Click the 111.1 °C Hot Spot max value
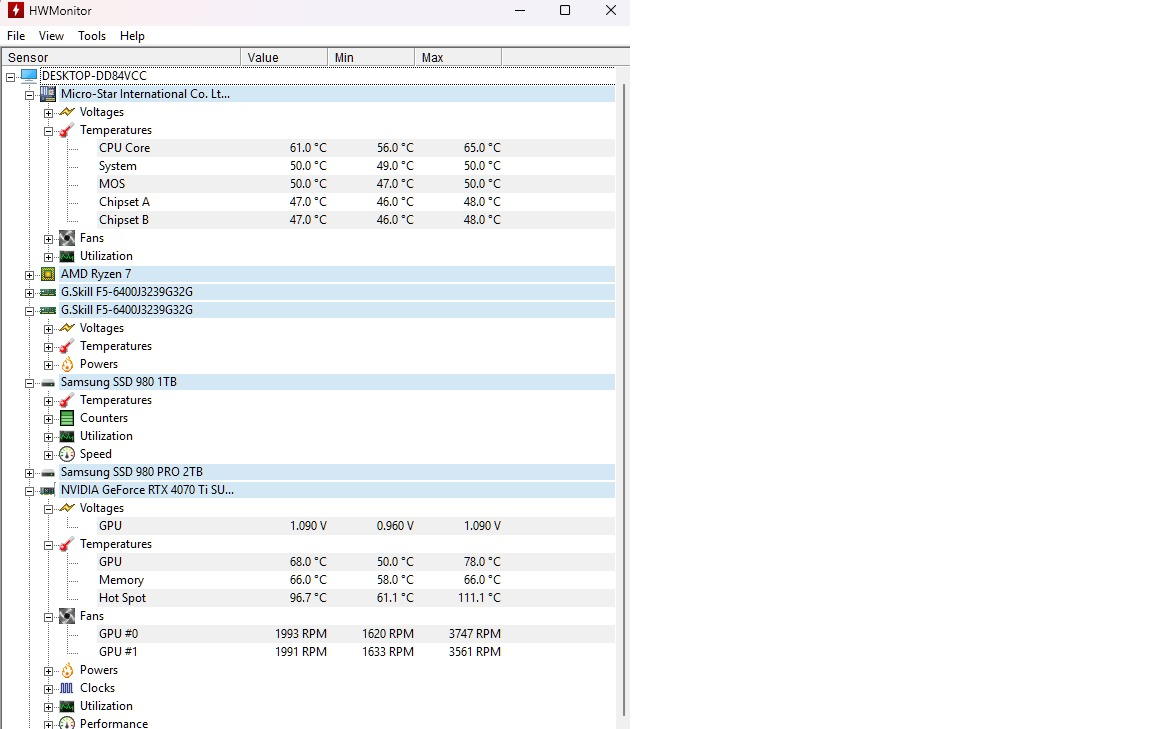1152x729 pixels. (479, 598)
